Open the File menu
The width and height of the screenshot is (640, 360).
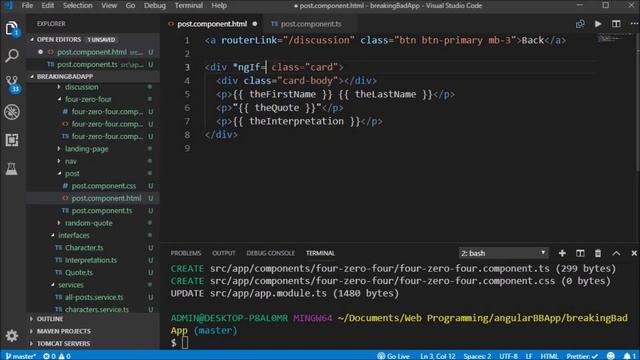pos(27,6)
